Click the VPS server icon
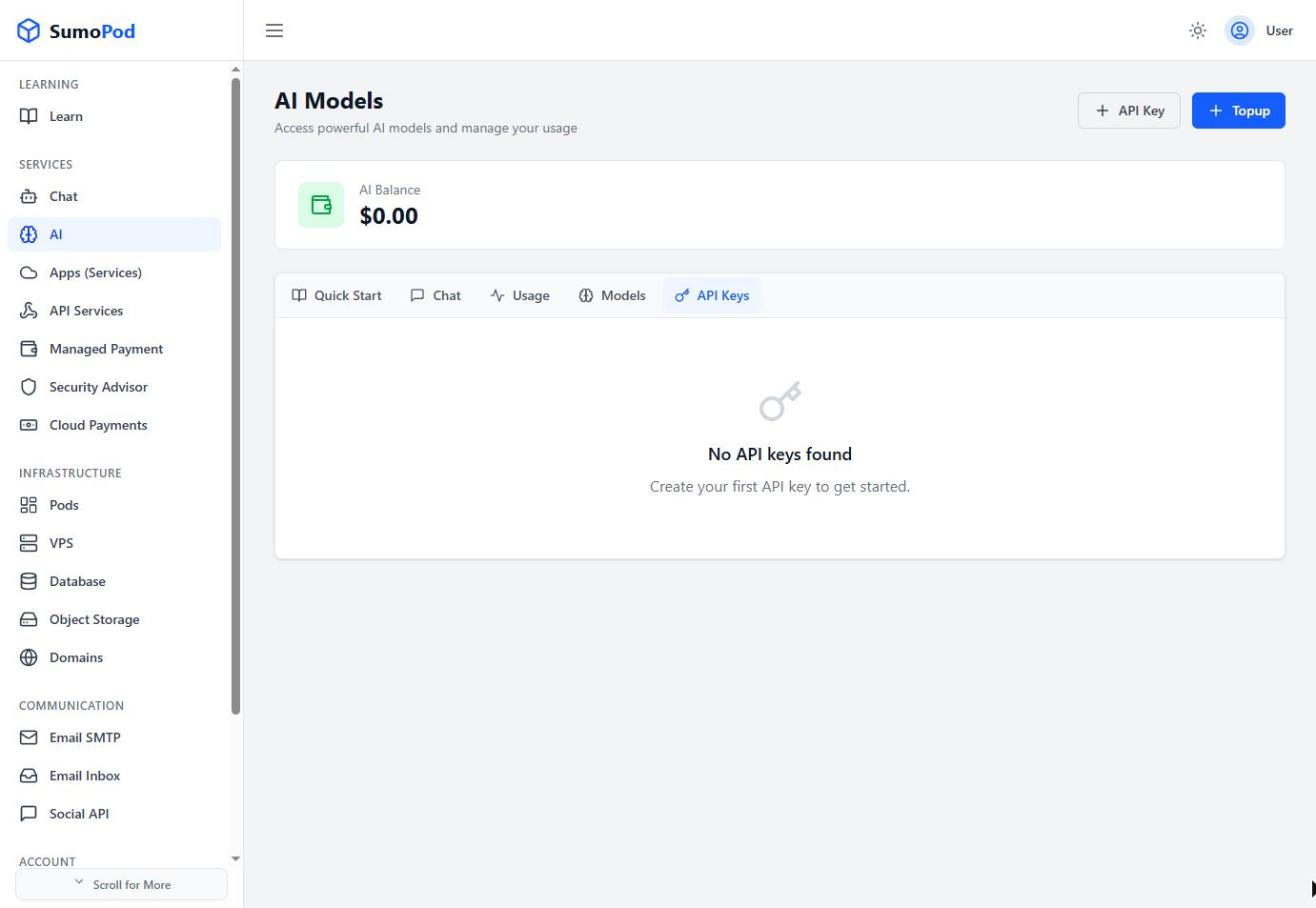 (x=29, y=543)
